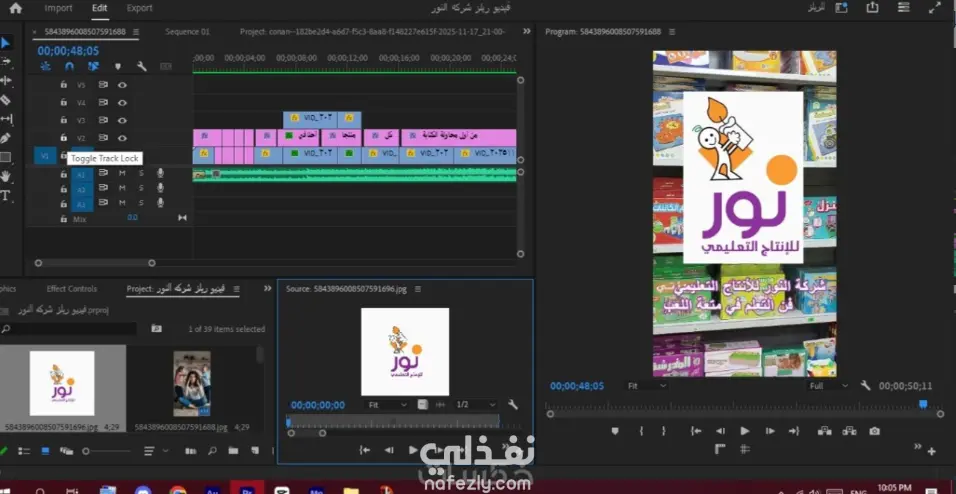Click Lift button in Program monitor
This screenshot has height=494, width=956.
[x=825, y=431]
